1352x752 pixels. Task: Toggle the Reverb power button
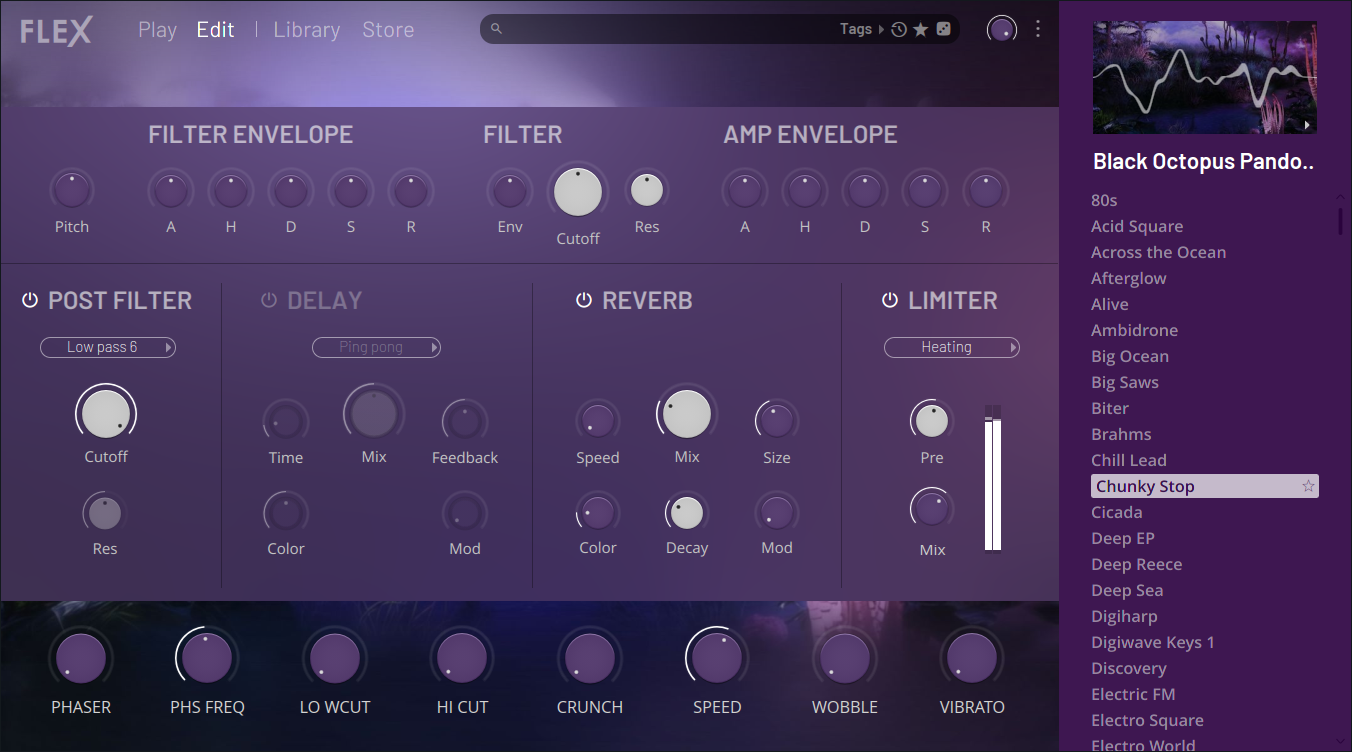coord(584,300)
